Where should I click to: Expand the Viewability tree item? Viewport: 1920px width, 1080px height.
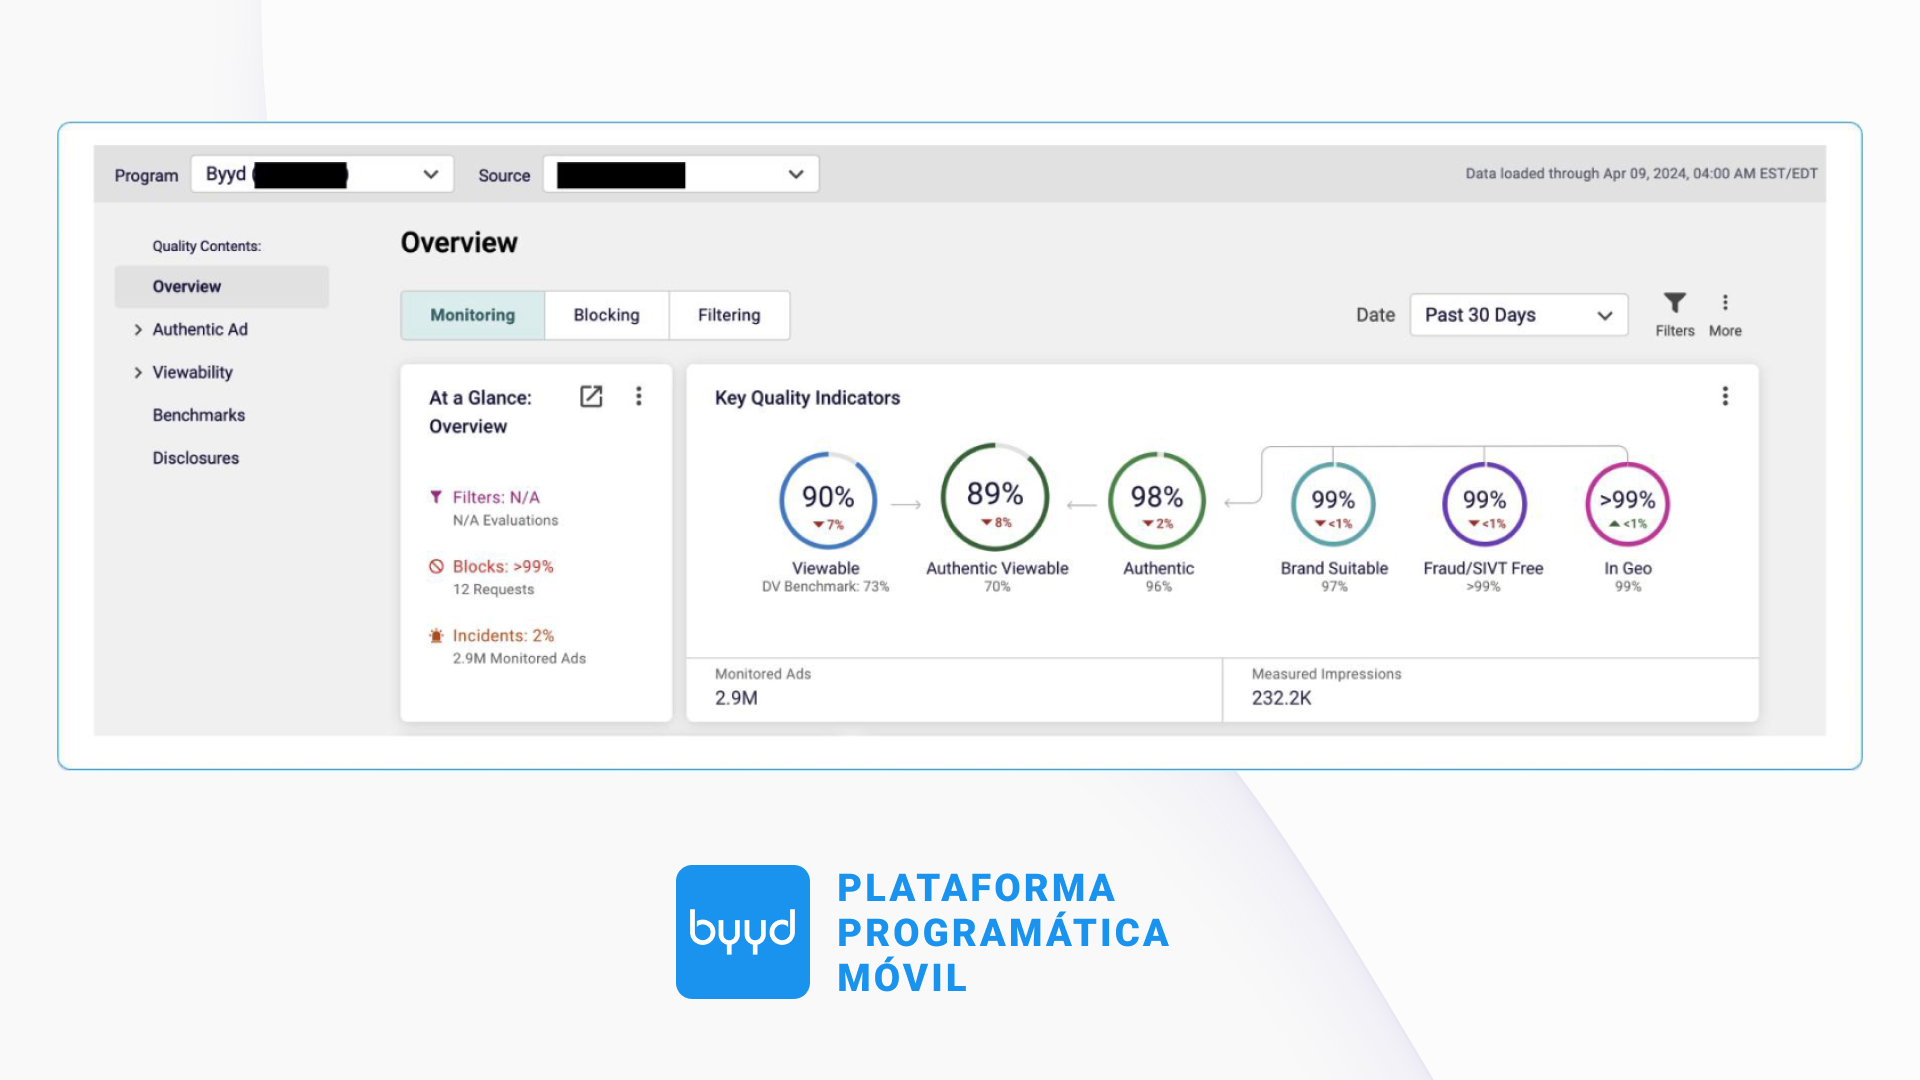pyautogui.click(x=138, y=373)
